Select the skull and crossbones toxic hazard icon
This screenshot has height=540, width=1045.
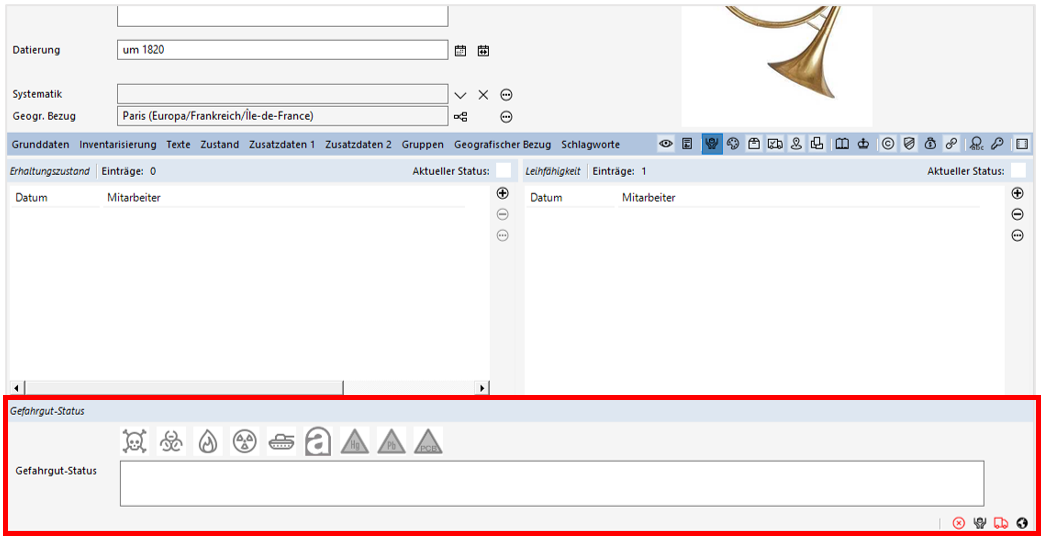click(x=134, y=441)
